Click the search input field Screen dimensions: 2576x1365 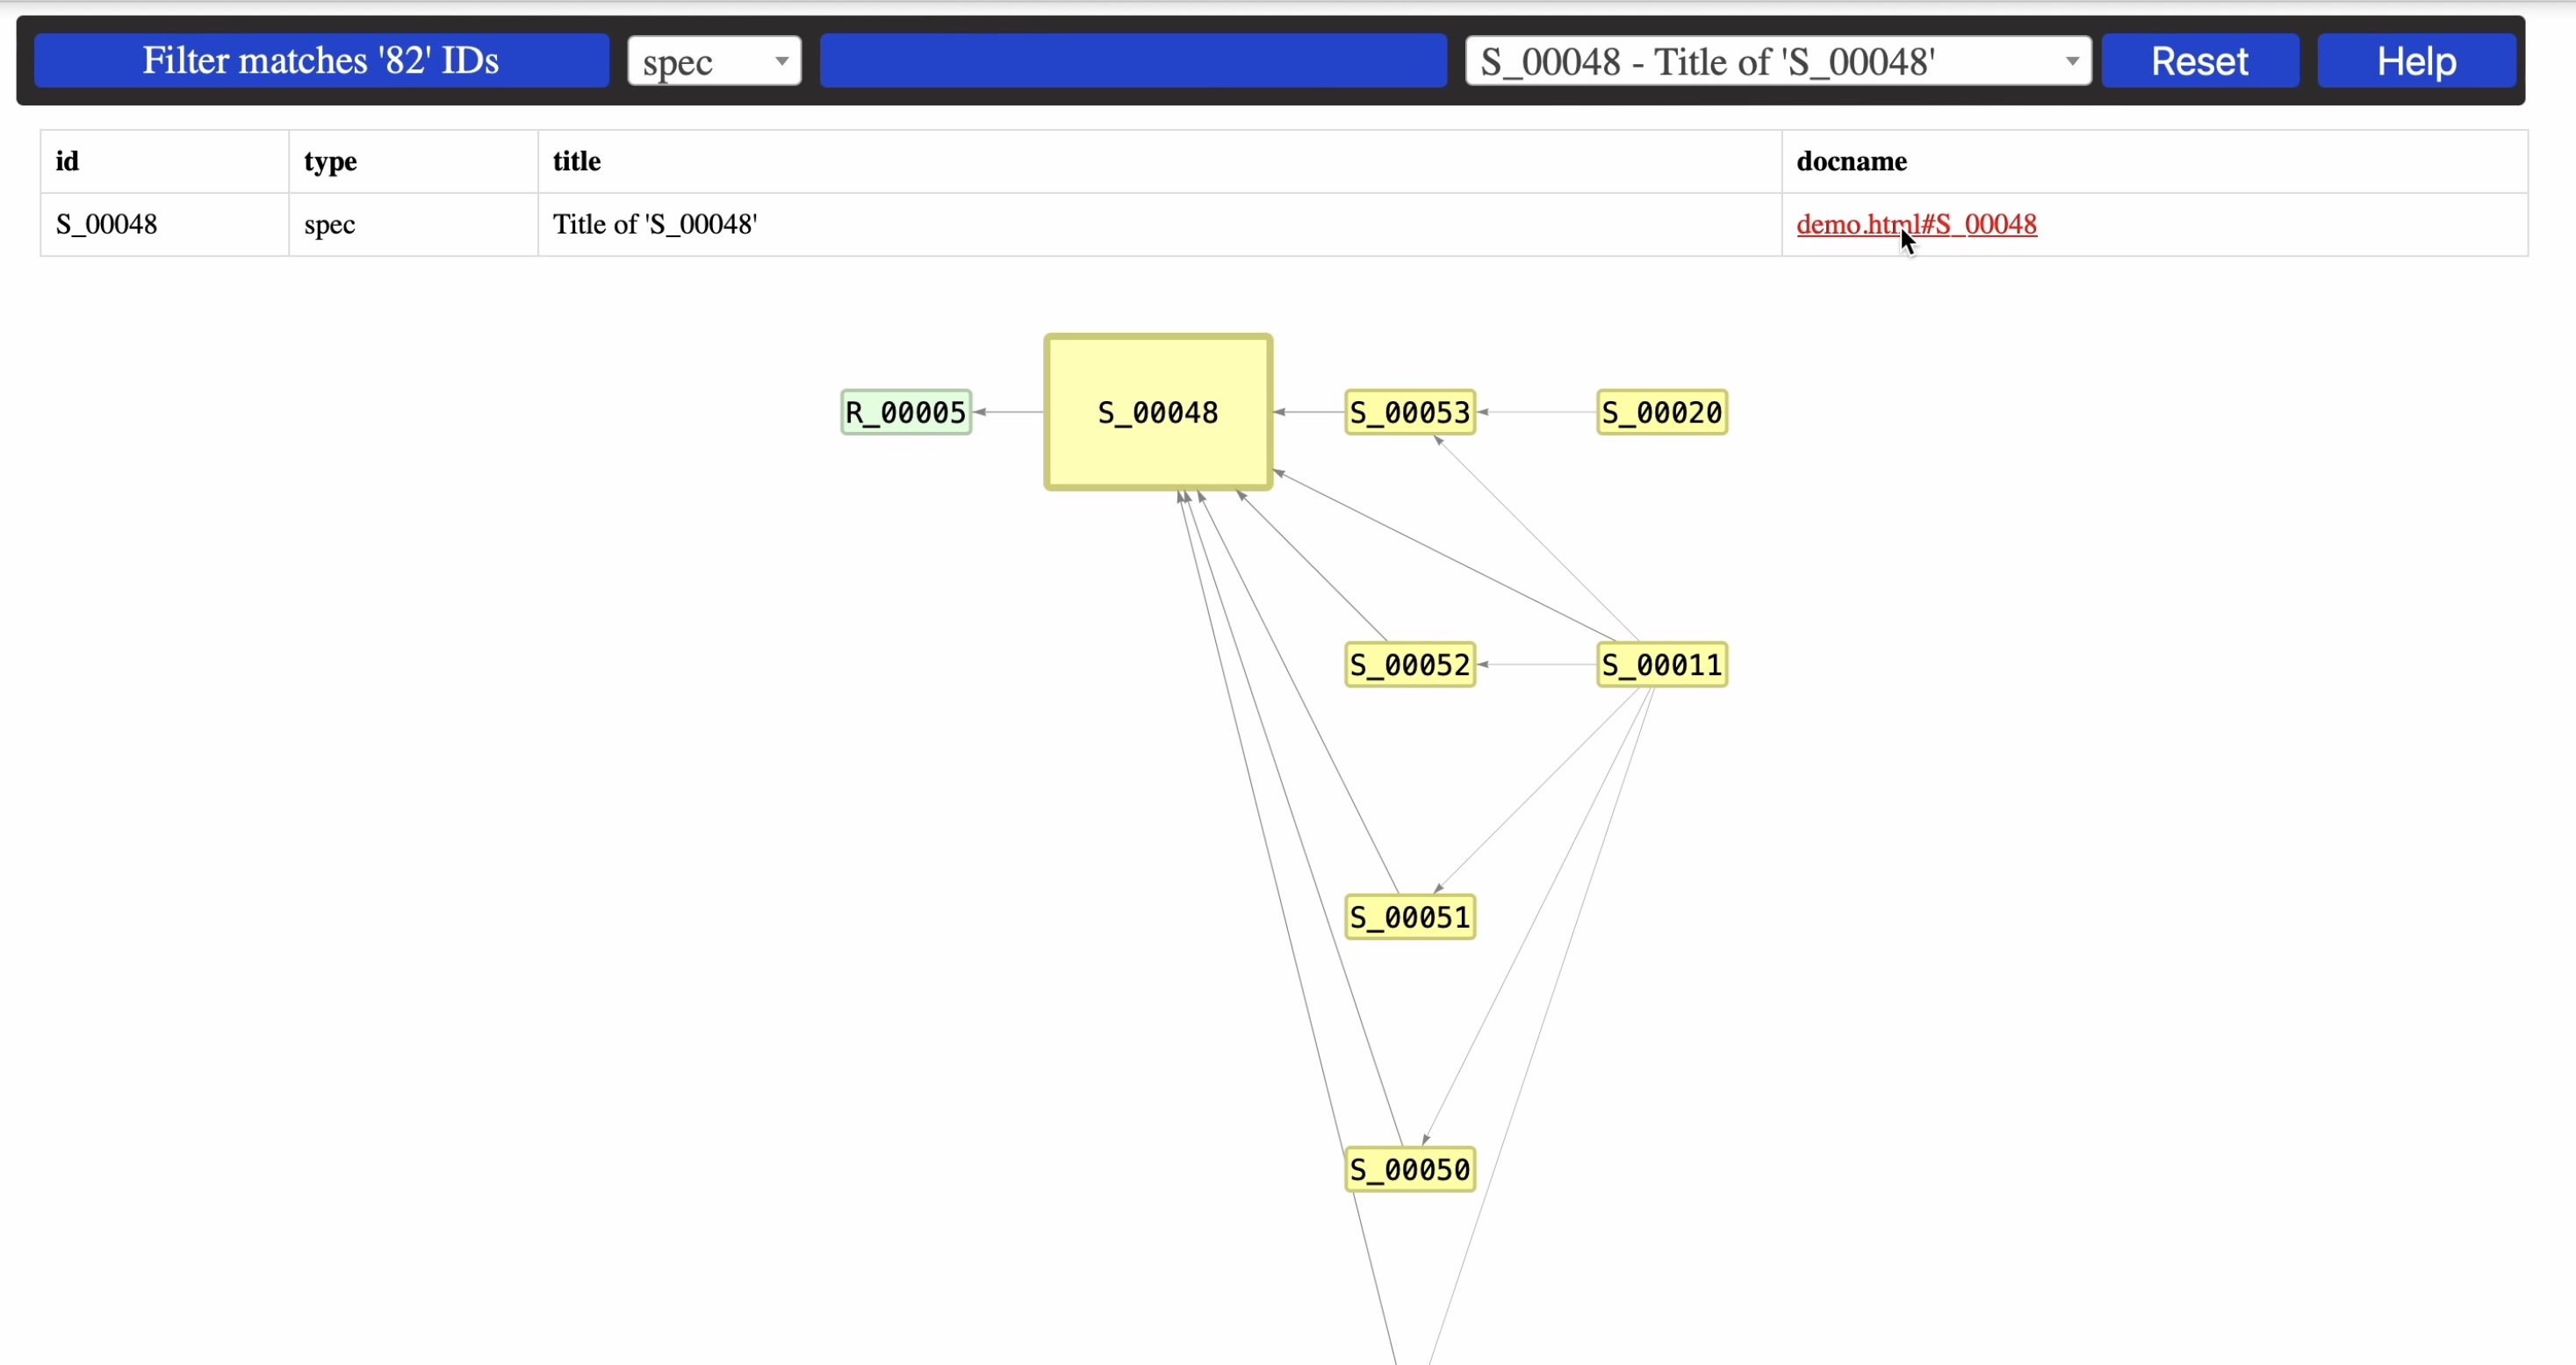pyautogui.click(x=1134, y=61)
